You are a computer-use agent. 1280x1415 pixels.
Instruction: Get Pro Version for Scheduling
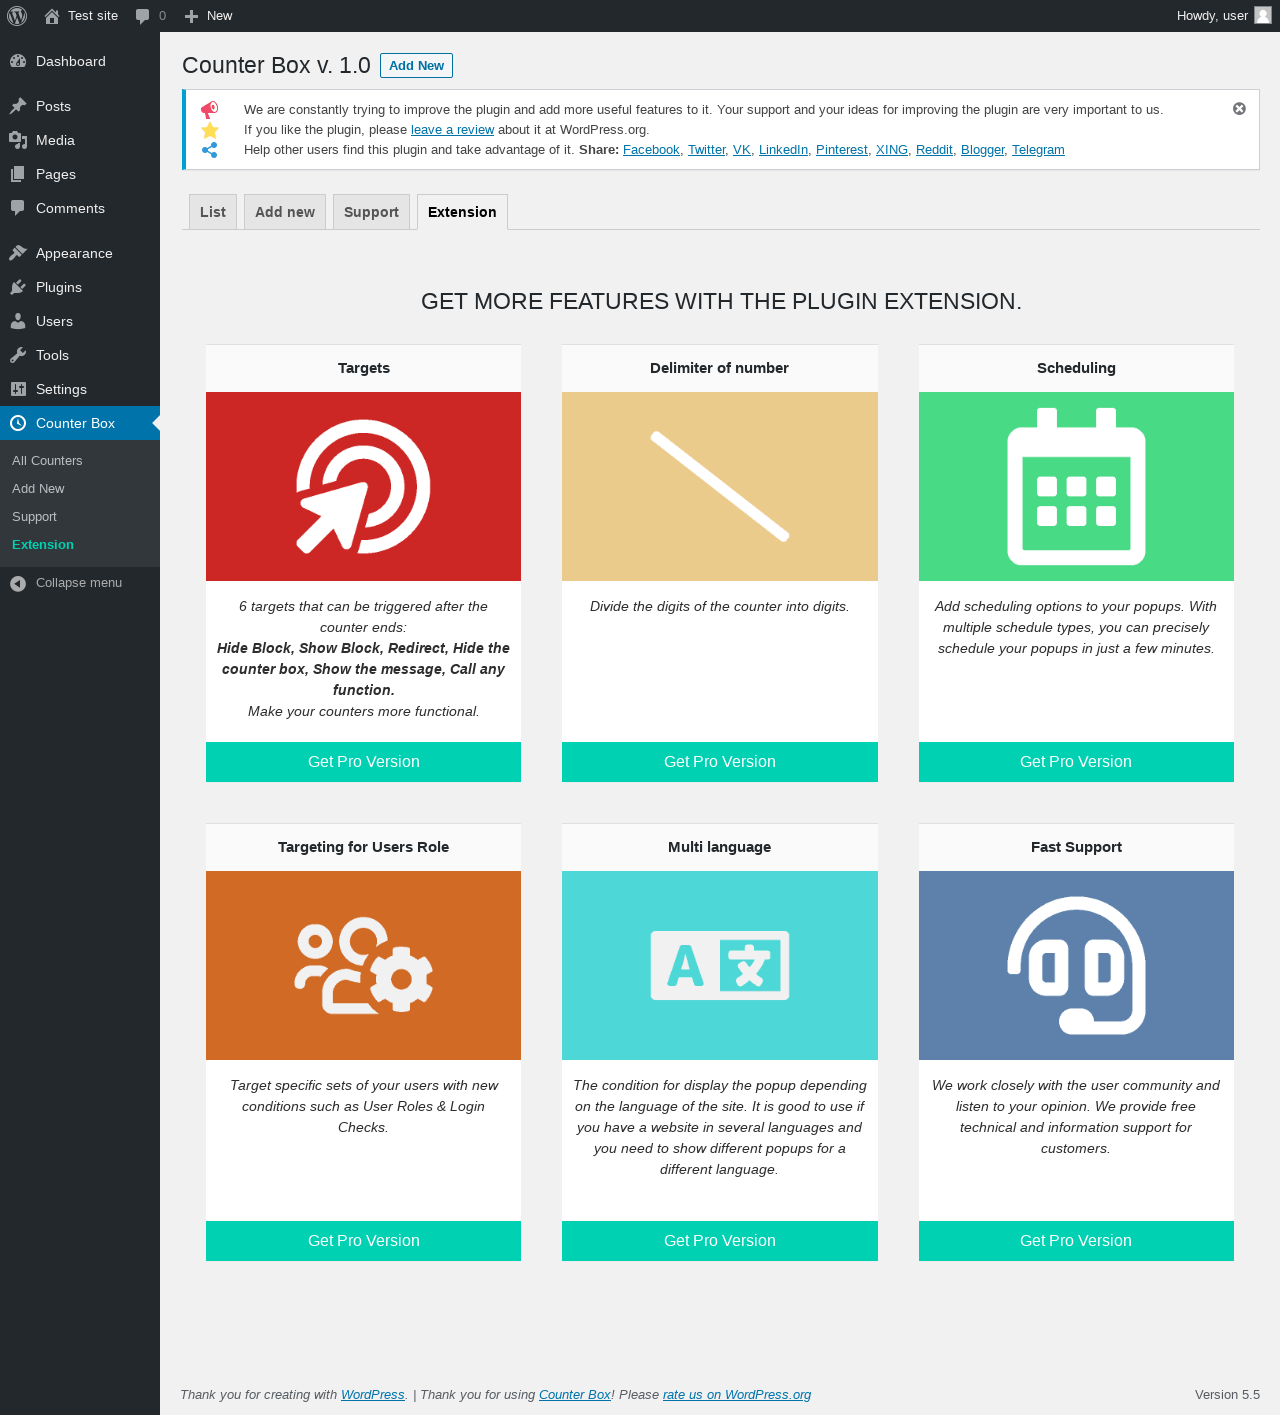tap(1076, 762)
